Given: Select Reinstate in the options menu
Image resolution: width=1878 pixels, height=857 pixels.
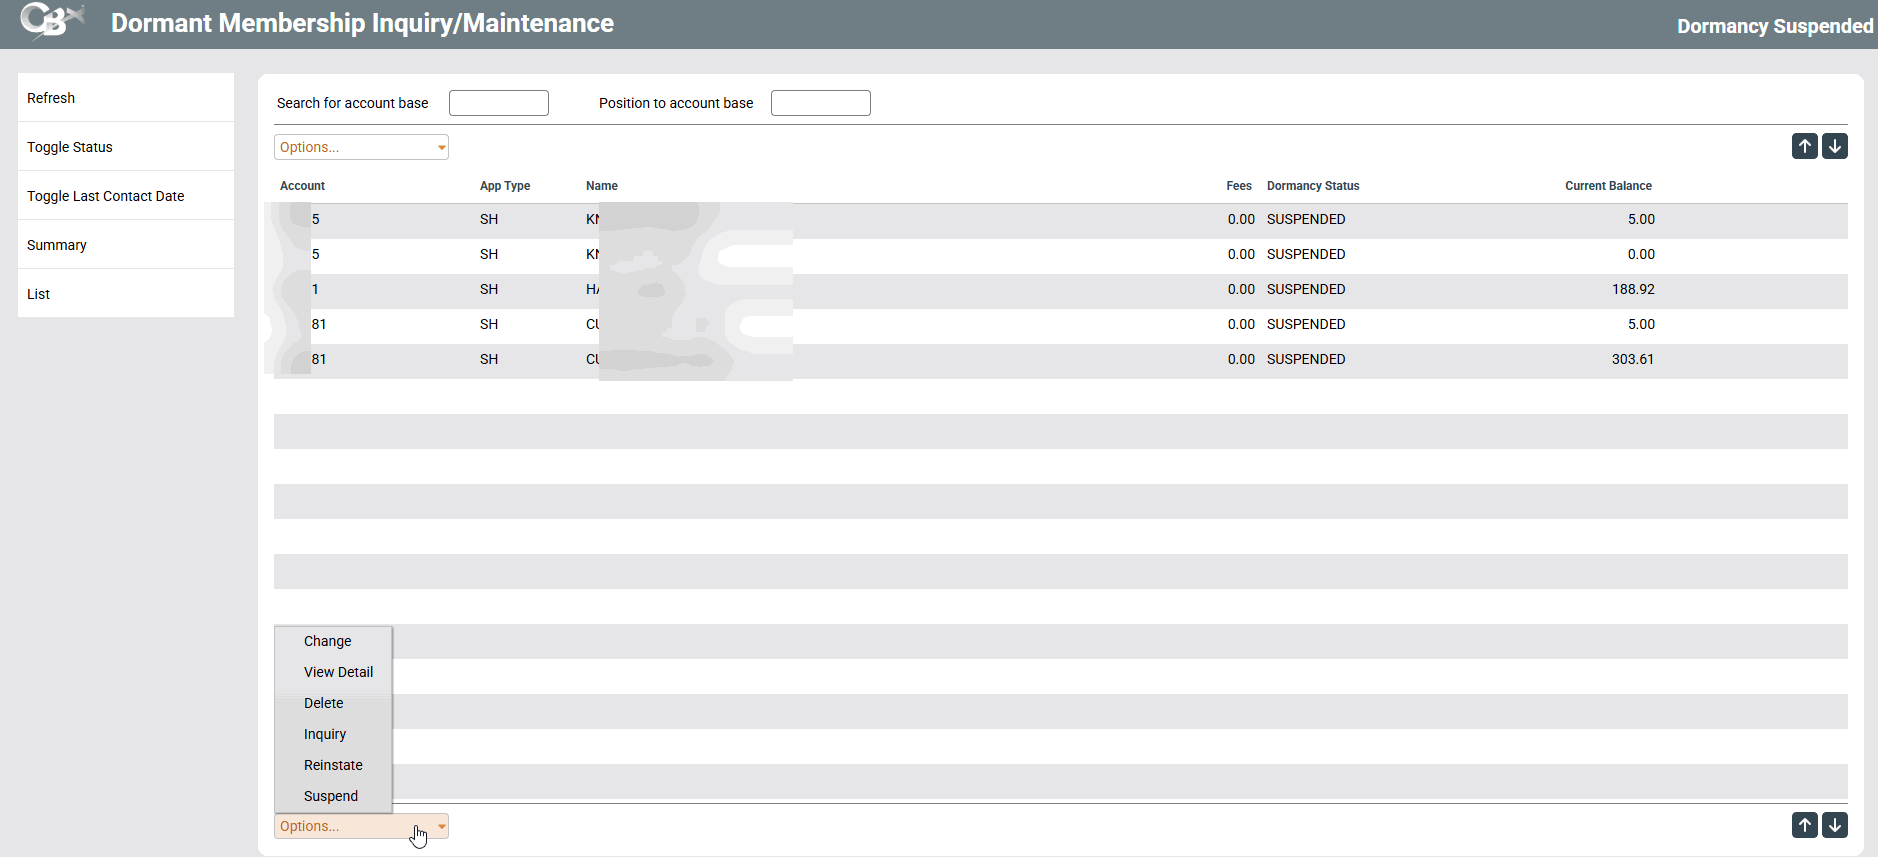Looking at the screenshot, I should tap(333, 765).
